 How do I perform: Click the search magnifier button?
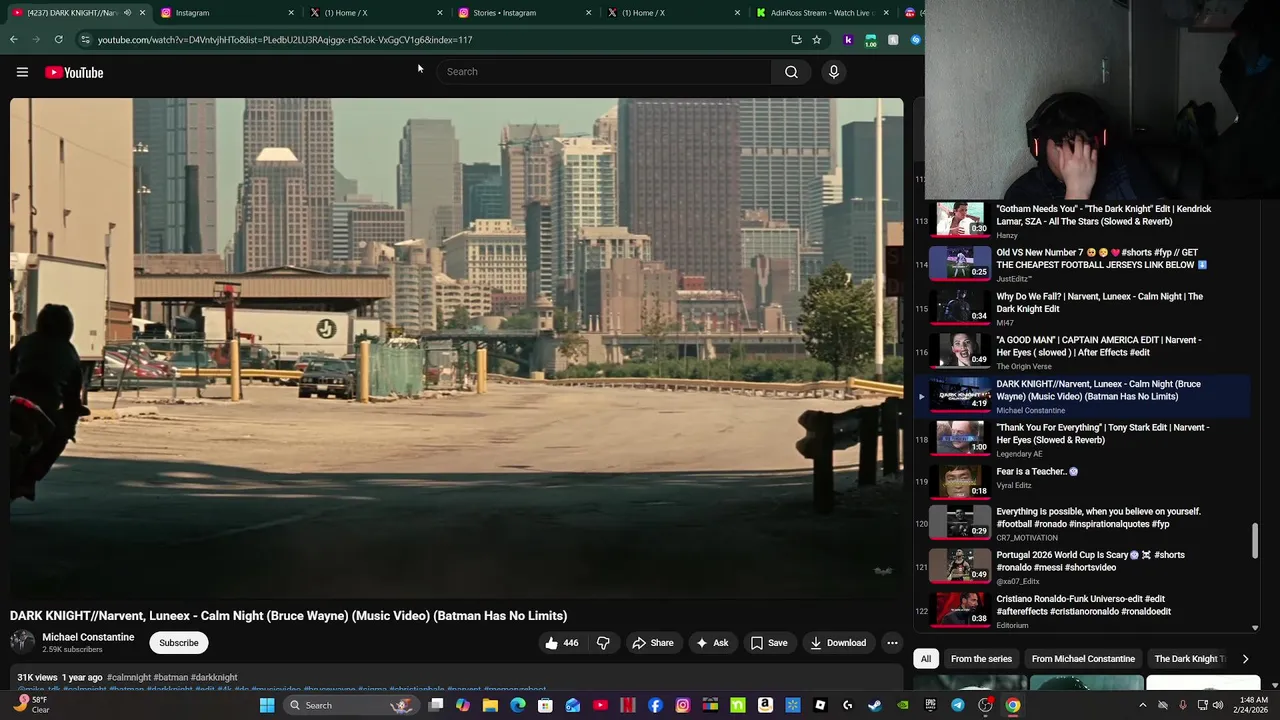pos(791,72)
